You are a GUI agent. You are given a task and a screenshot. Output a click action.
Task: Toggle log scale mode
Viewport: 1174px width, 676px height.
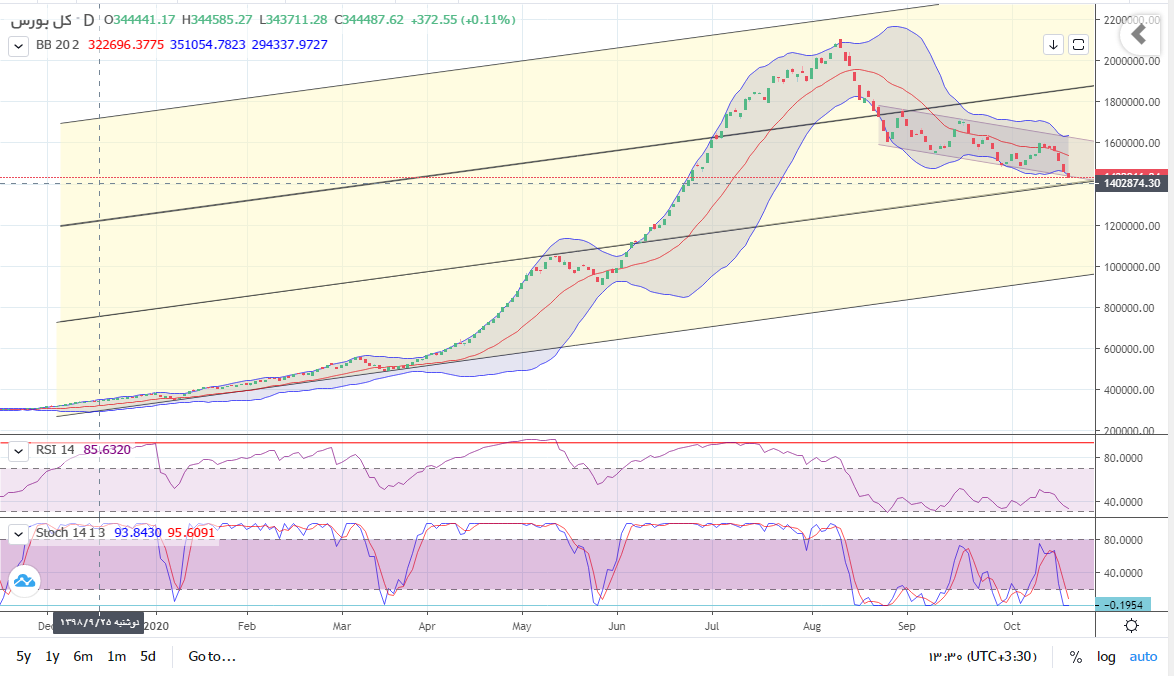point(1107,657)
